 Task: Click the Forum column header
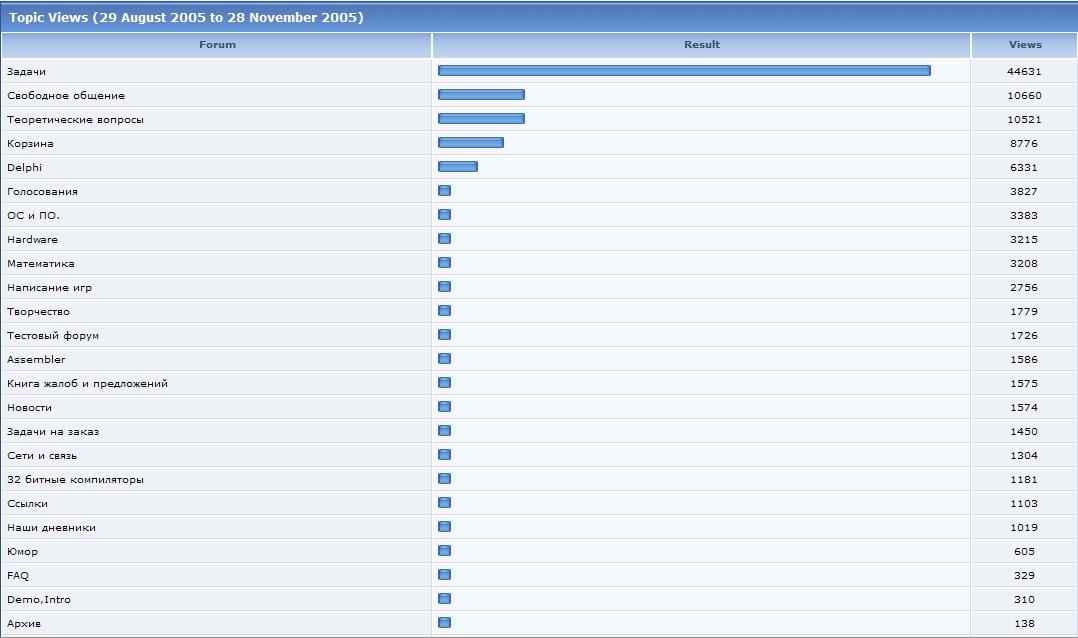[217, 45]
